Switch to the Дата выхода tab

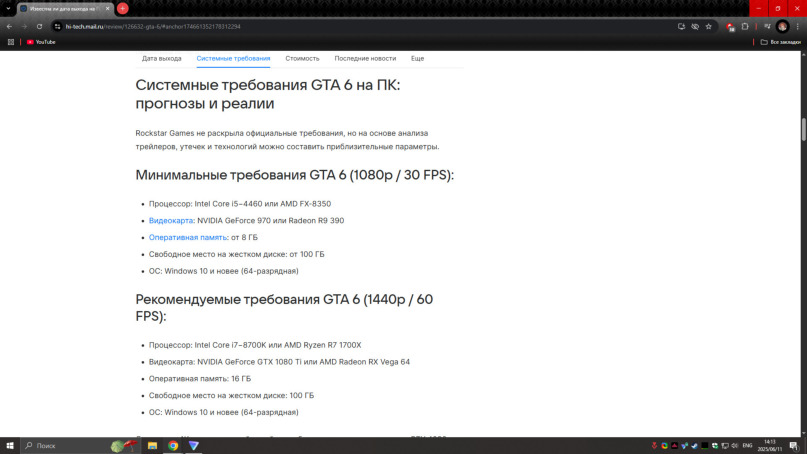point(162,59)
